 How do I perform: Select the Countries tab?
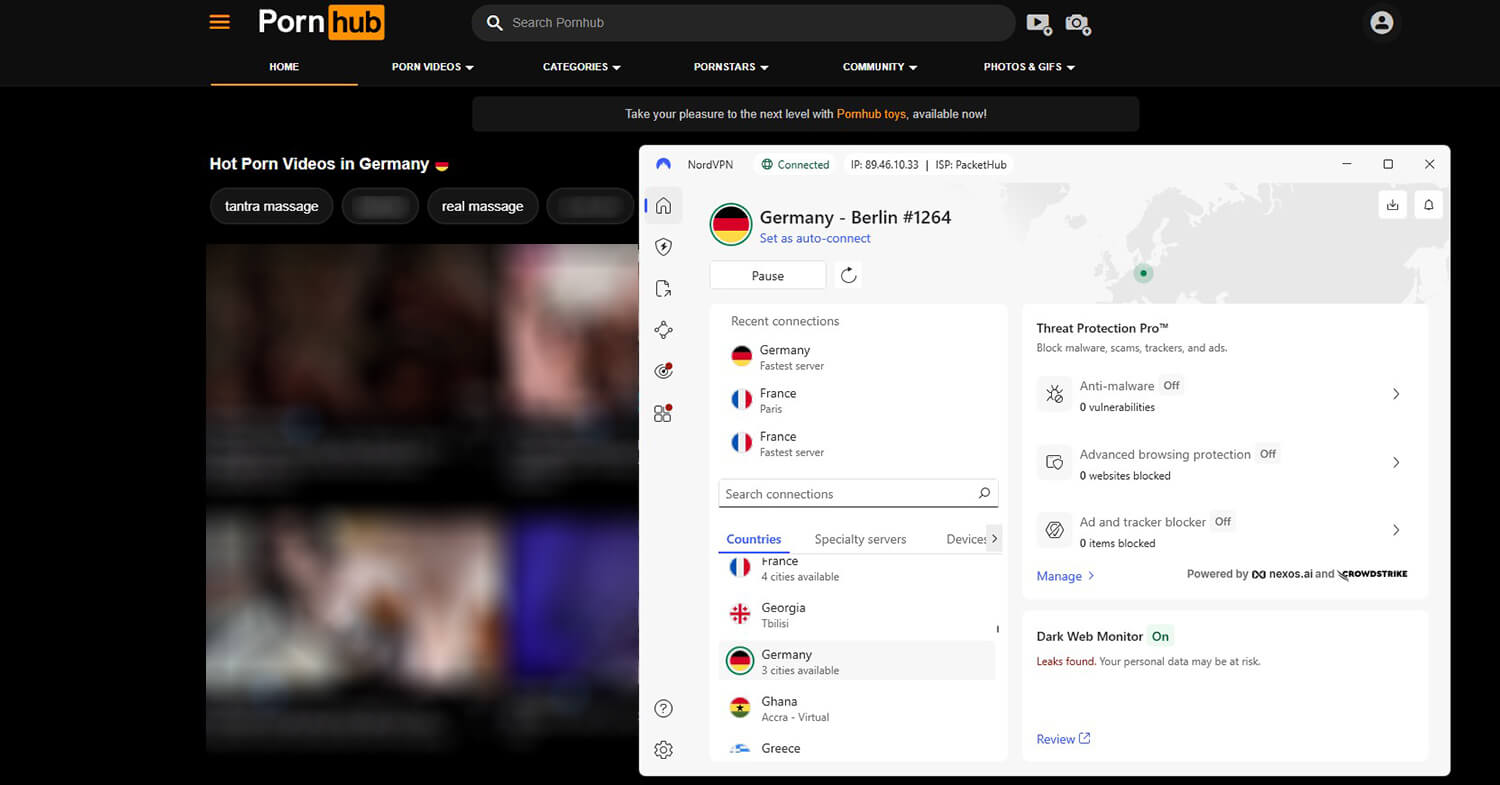point(753,539)
